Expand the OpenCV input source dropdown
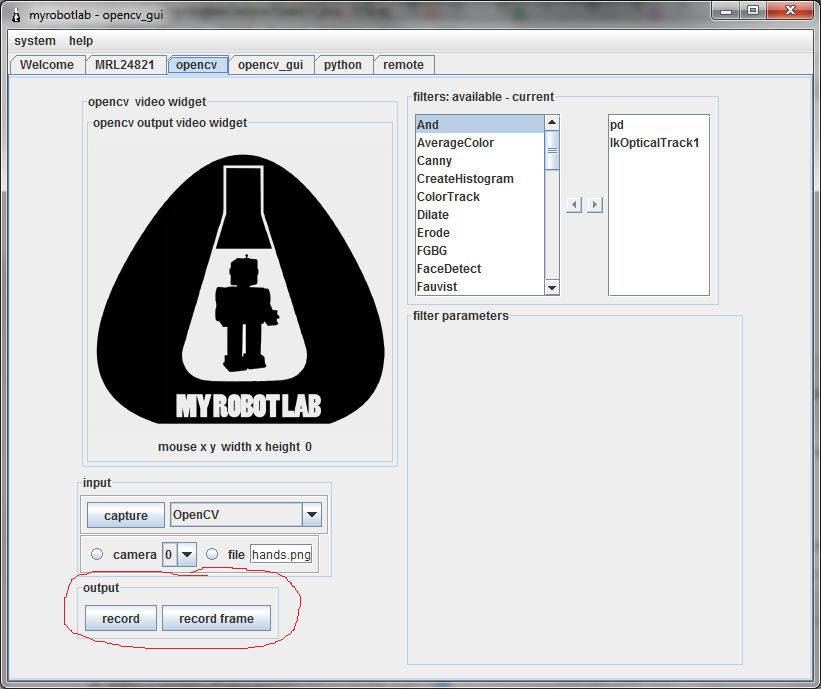Screen dimensions: 821x689 point(312,515)
